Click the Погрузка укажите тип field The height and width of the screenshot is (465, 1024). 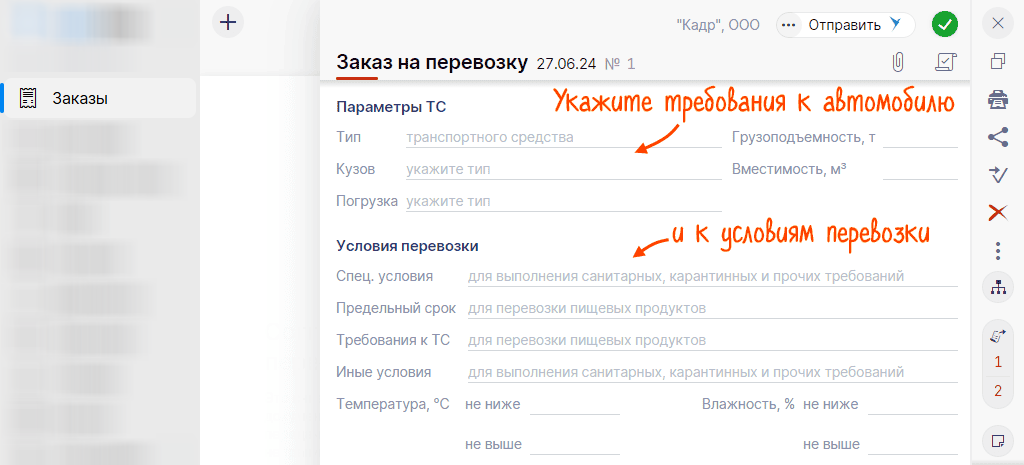click(x=564, y=201)
